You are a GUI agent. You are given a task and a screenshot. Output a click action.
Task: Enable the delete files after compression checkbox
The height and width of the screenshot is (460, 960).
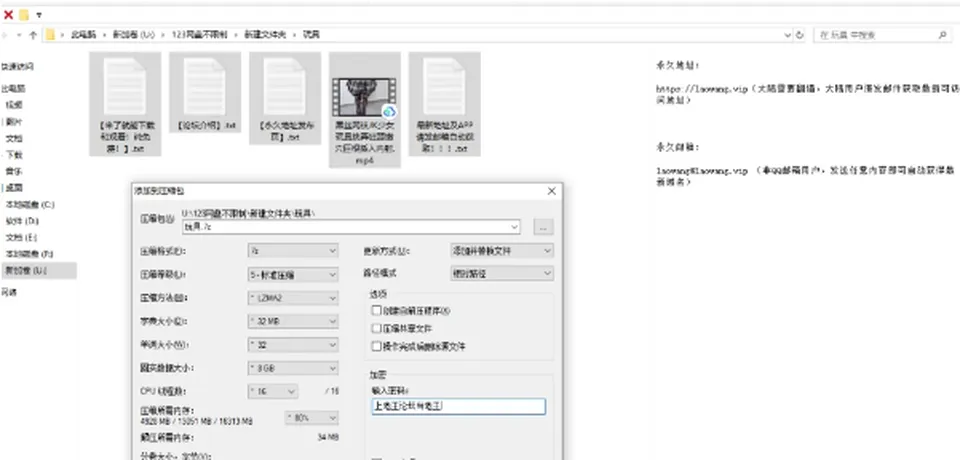click(x=377, y=346)
